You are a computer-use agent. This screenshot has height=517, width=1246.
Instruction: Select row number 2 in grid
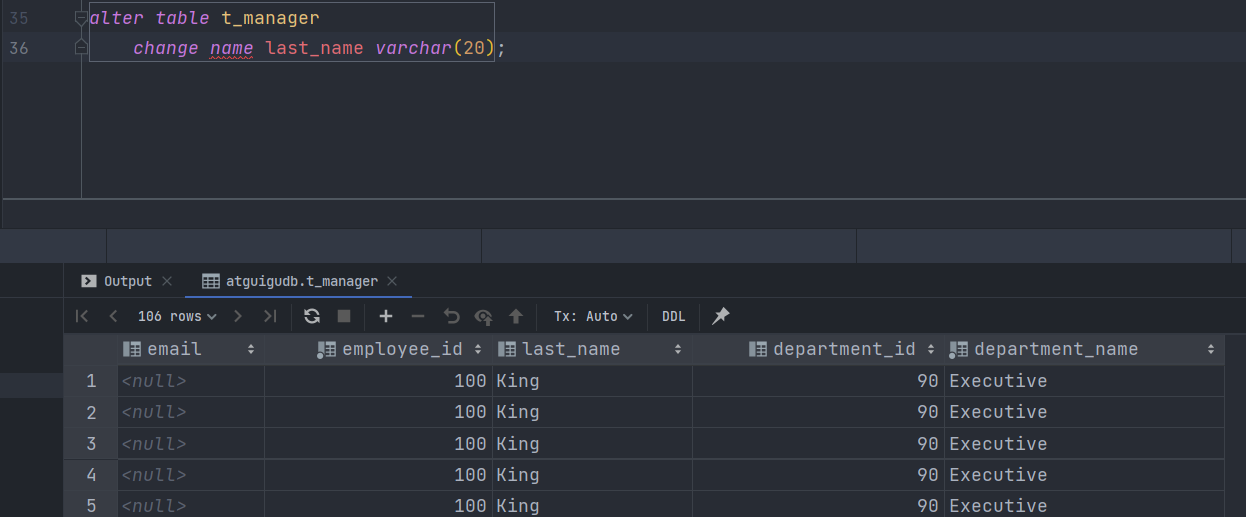pos(91,411)
